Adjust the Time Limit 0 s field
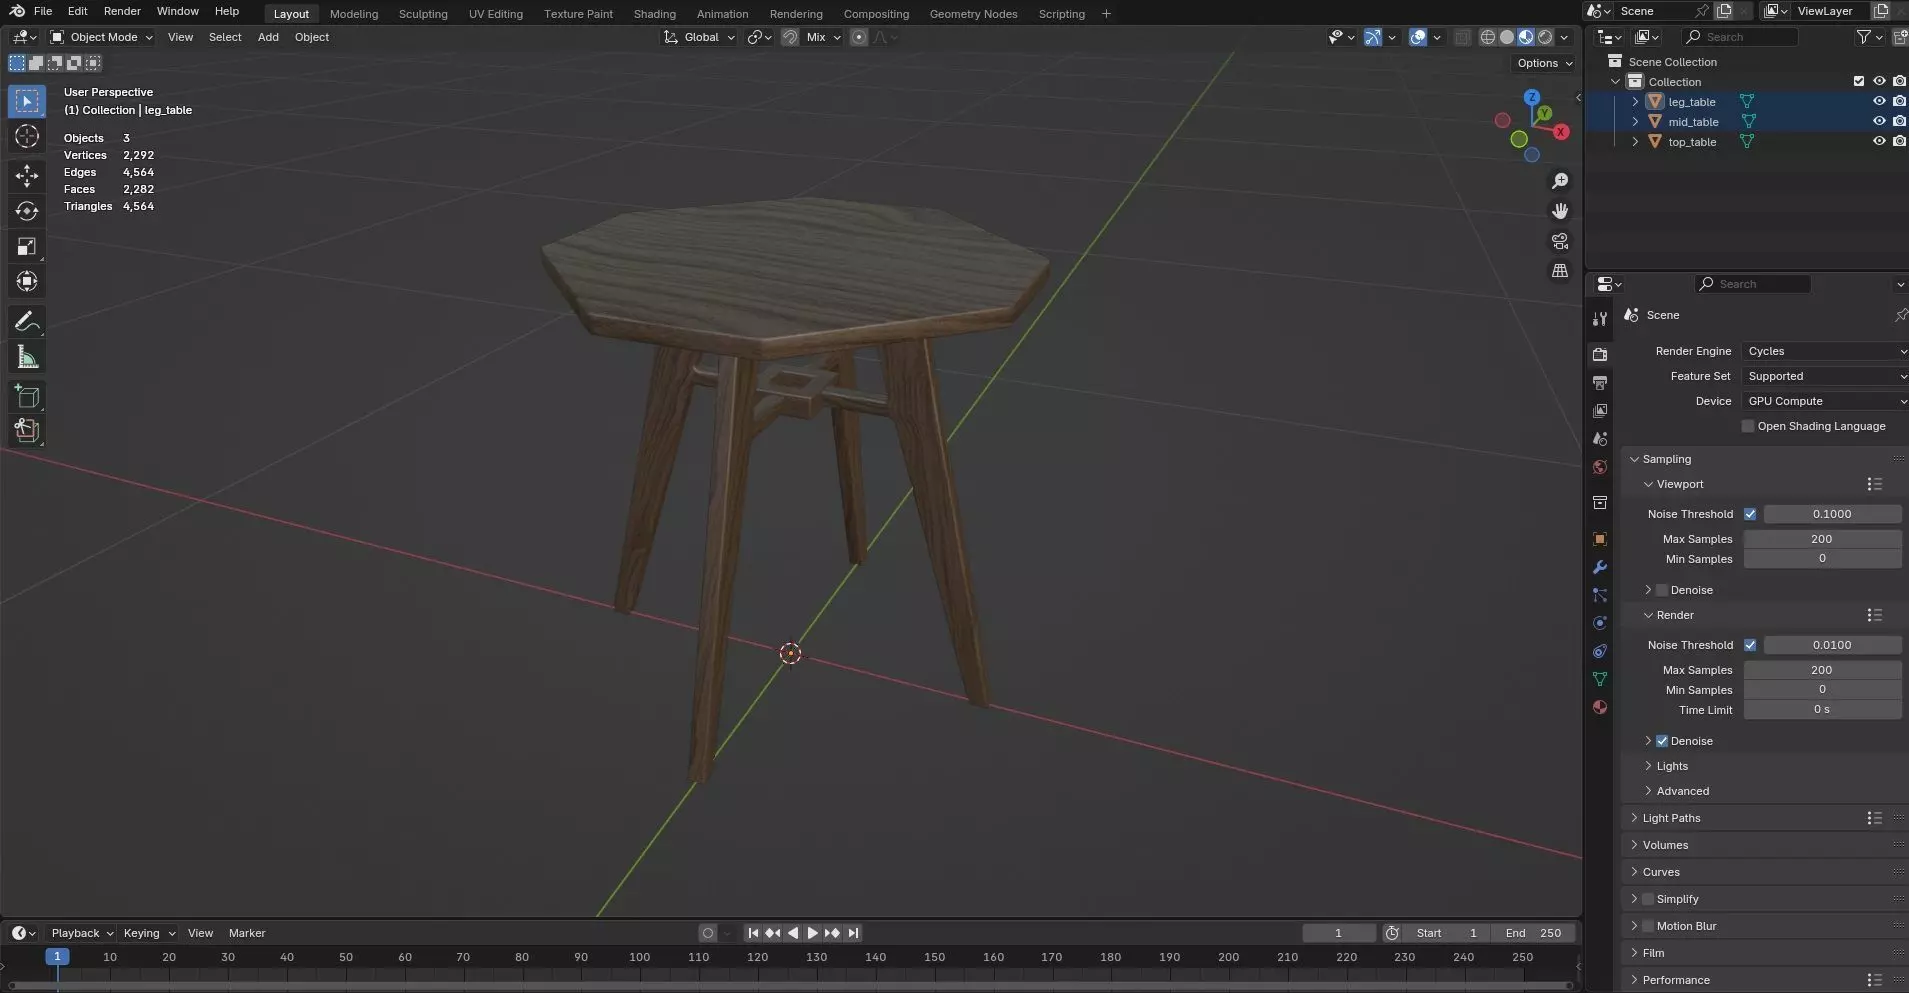Image resolution: width=1909 pixels, height=993 pixels. coord(1822,710)
